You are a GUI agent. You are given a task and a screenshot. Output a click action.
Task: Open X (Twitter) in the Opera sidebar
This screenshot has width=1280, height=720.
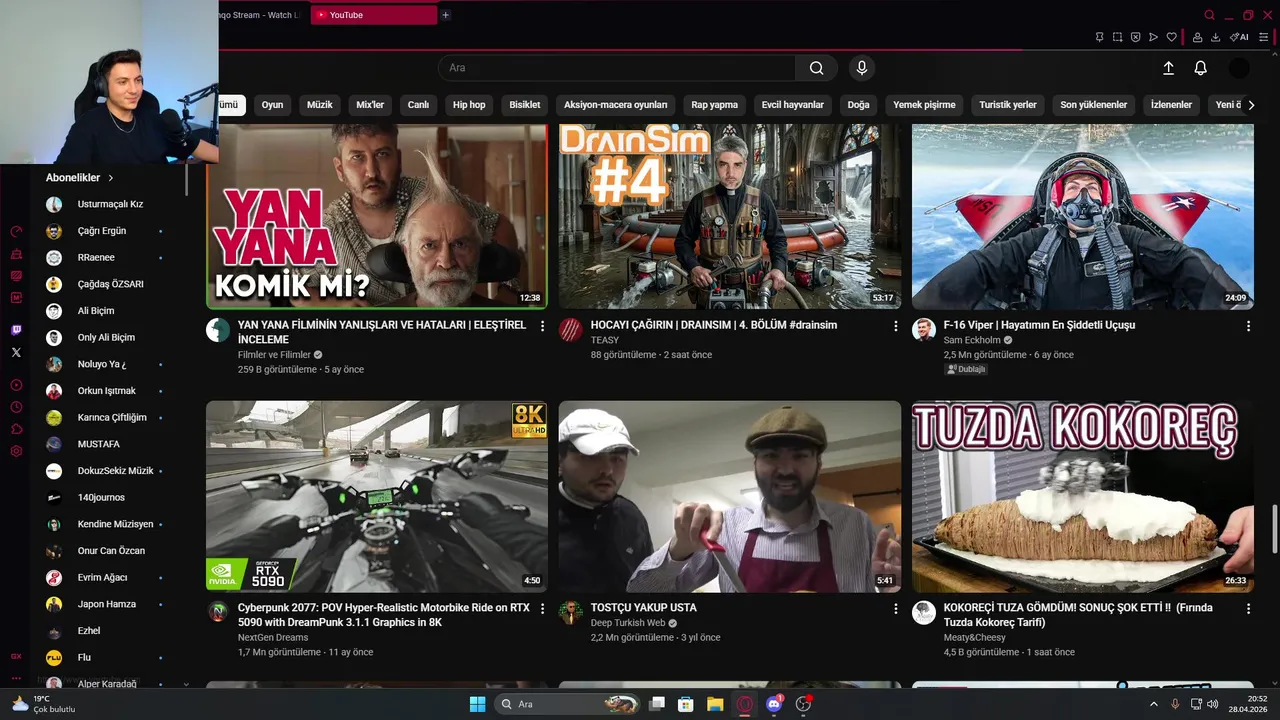click(16, 352)
